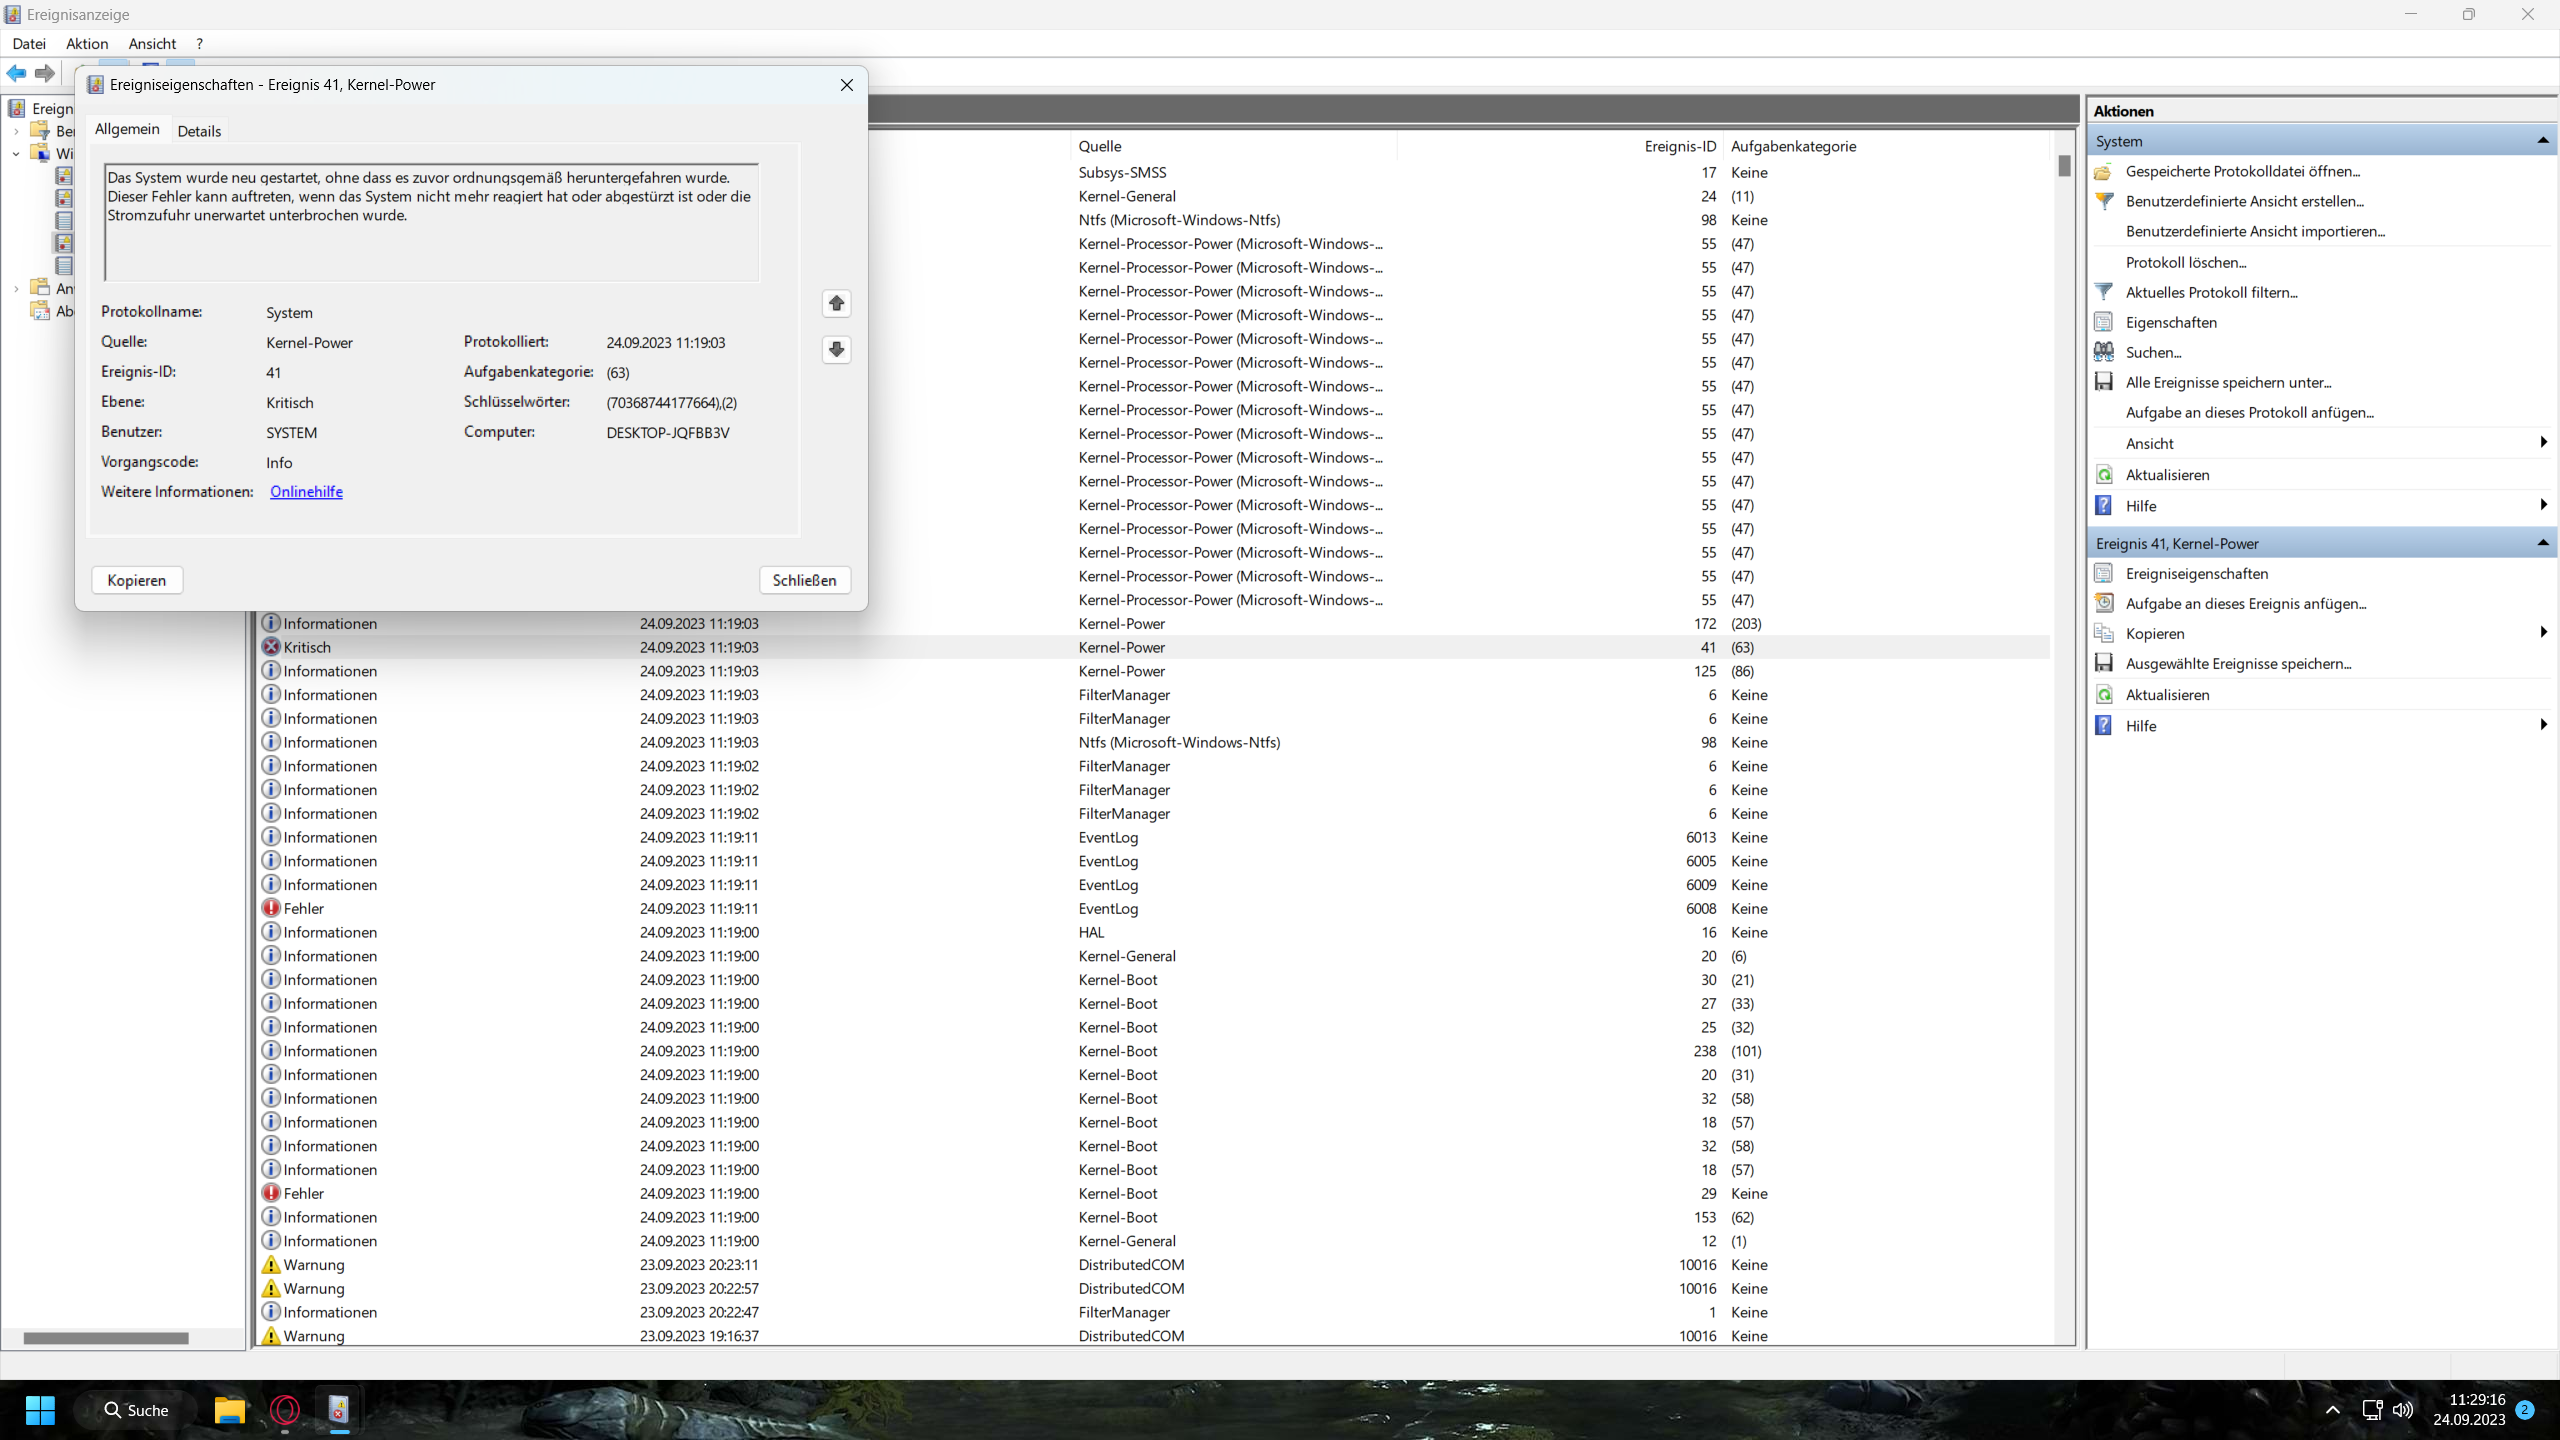The height and width of the screenshot is (1440, 2560).
Task: Collapse the System actions section
Action: pos(2542,141)
